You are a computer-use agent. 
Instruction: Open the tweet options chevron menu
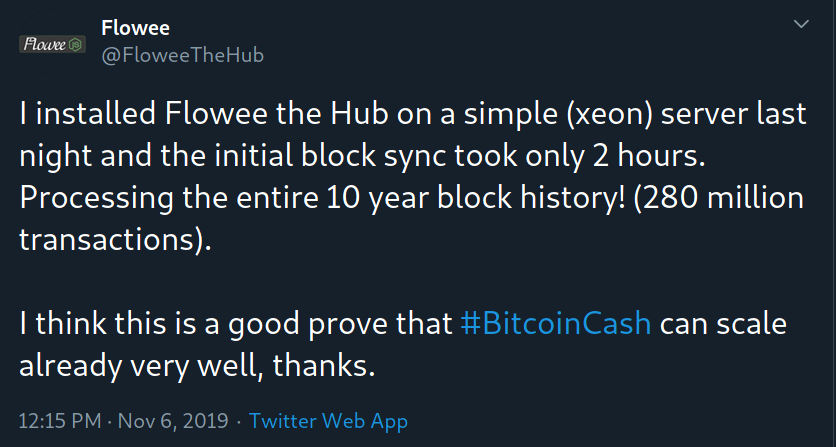(x=801, y=24)
